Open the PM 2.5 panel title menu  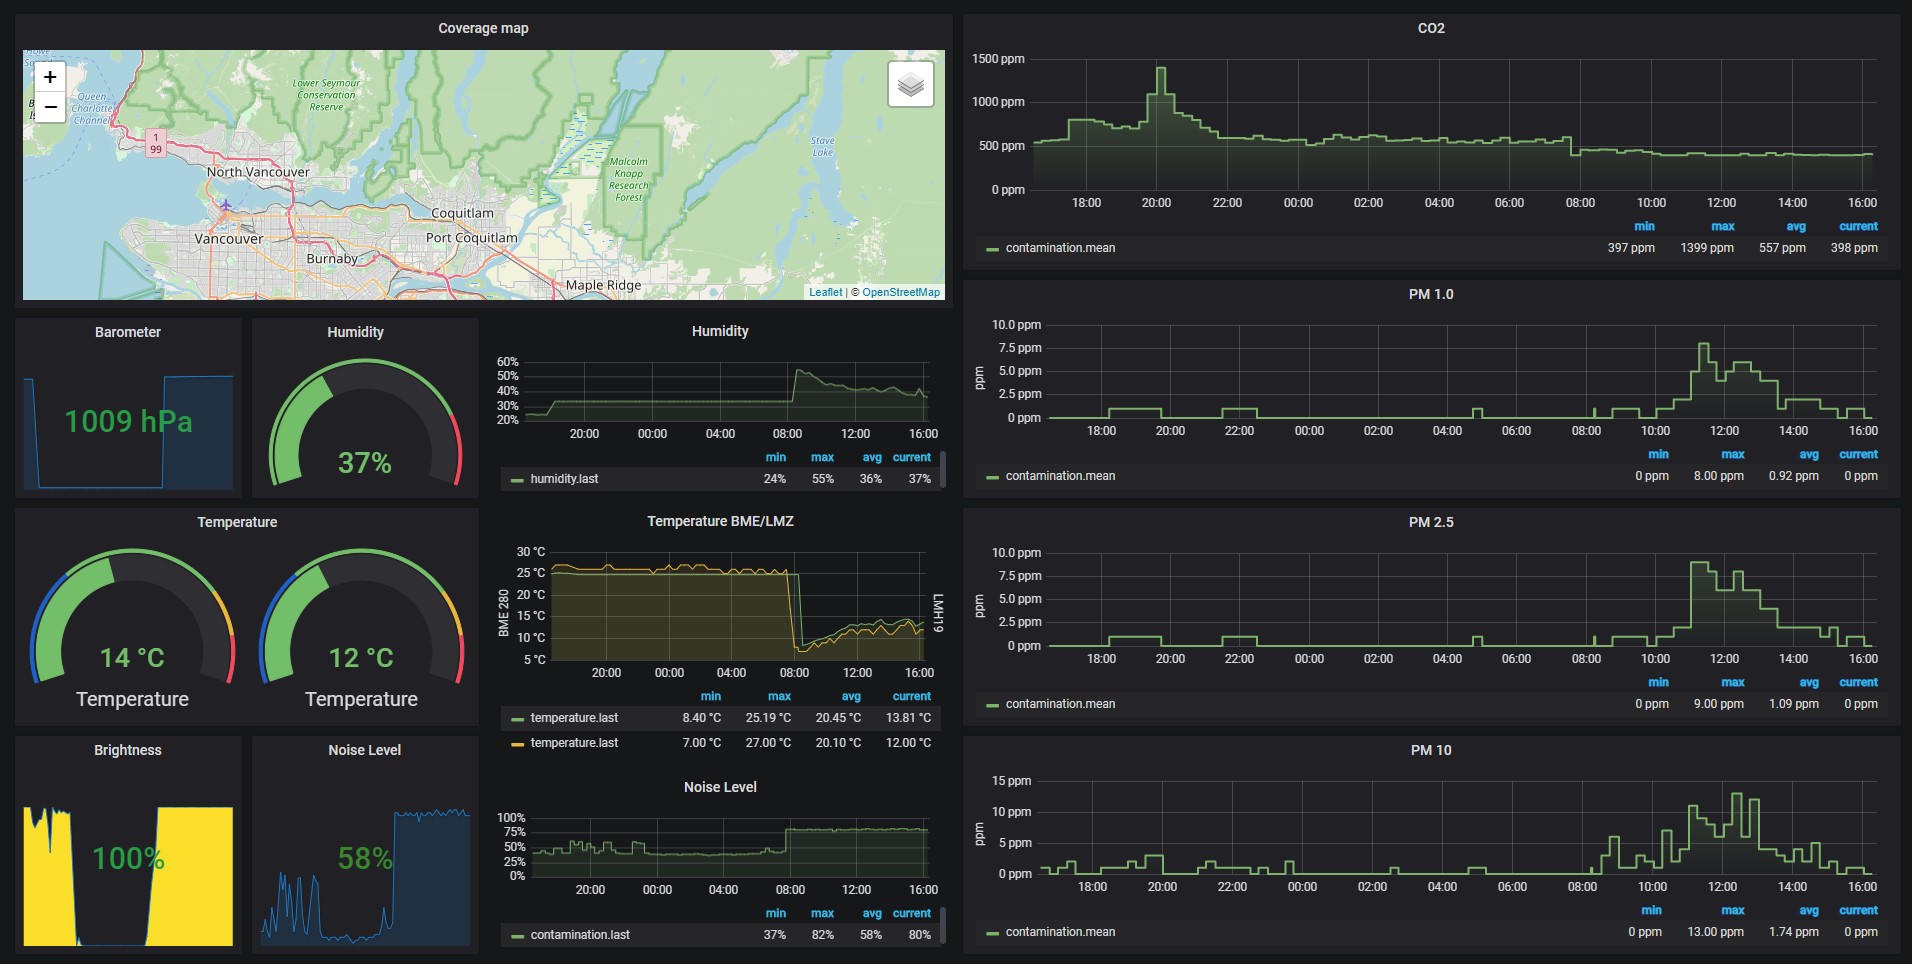pyautogui.click(x=1431, y=522)
